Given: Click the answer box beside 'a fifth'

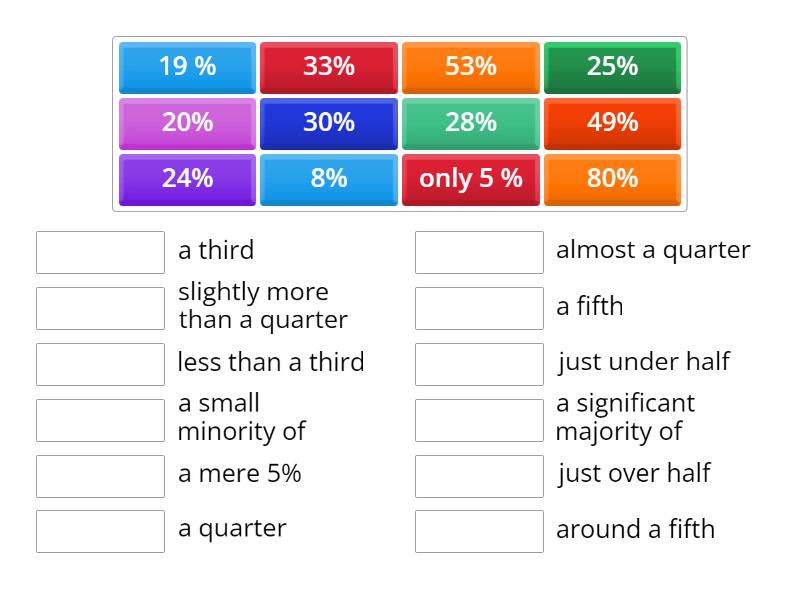Looking at the screenshot, I should 479,307.
